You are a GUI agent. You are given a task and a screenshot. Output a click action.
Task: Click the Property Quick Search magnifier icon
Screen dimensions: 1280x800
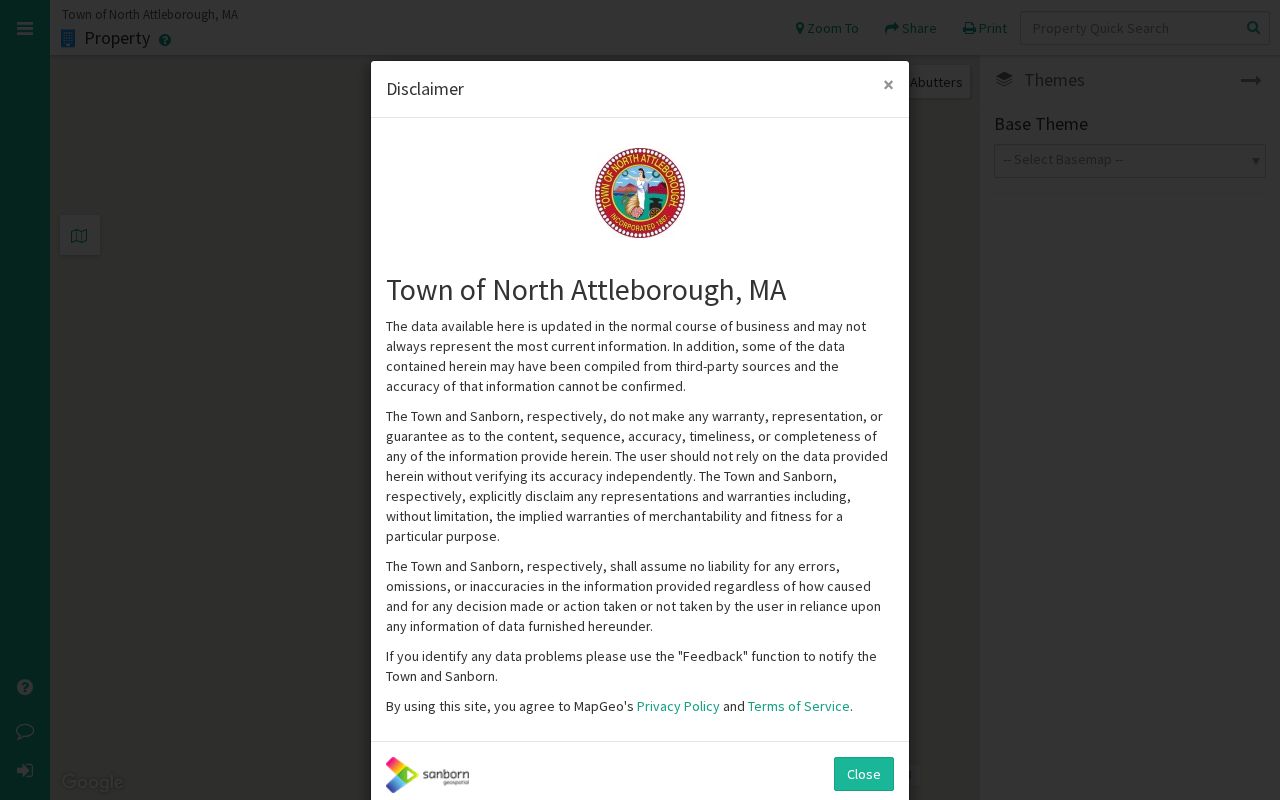click(x=1253, y=28)
